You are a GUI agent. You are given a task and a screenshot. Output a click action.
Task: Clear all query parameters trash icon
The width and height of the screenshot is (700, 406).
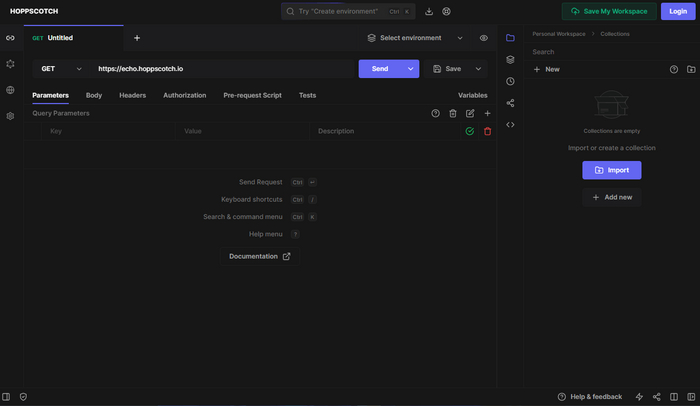452,113
